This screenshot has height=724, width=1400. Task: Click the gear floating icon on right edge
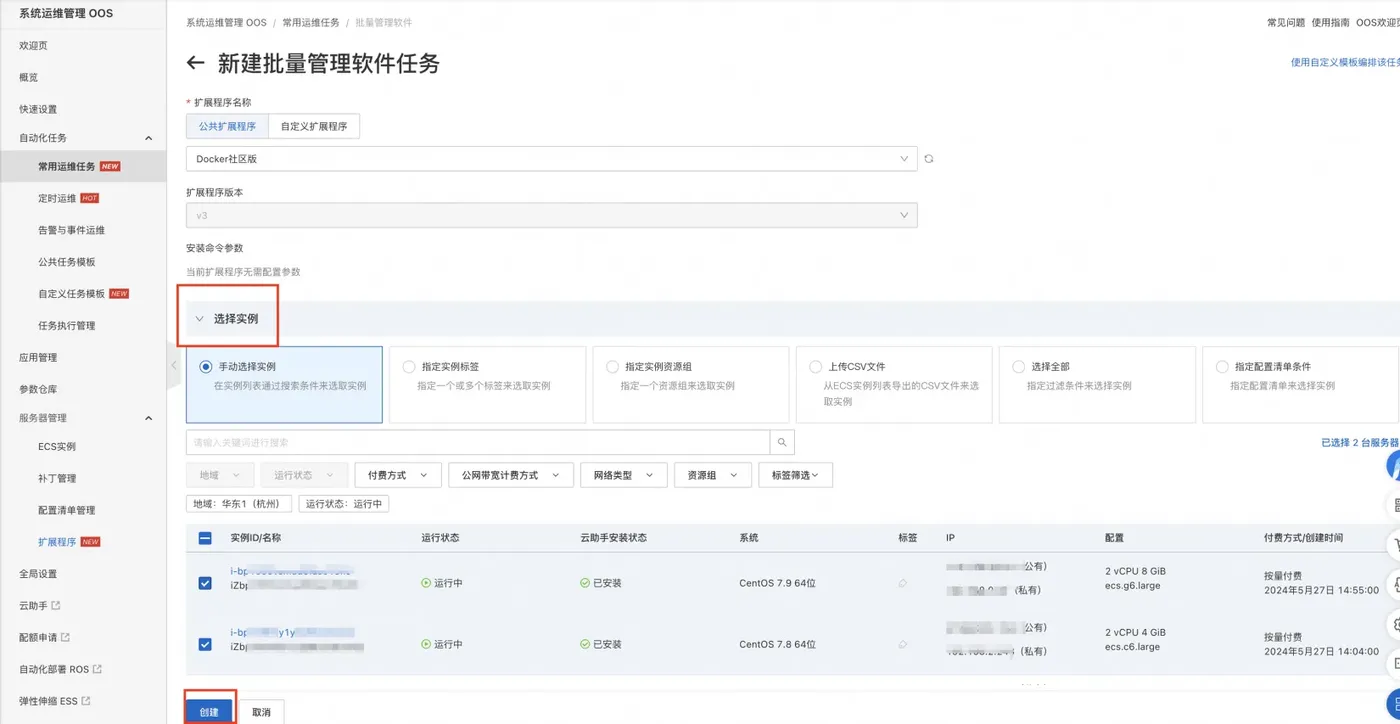point(1394,625)
